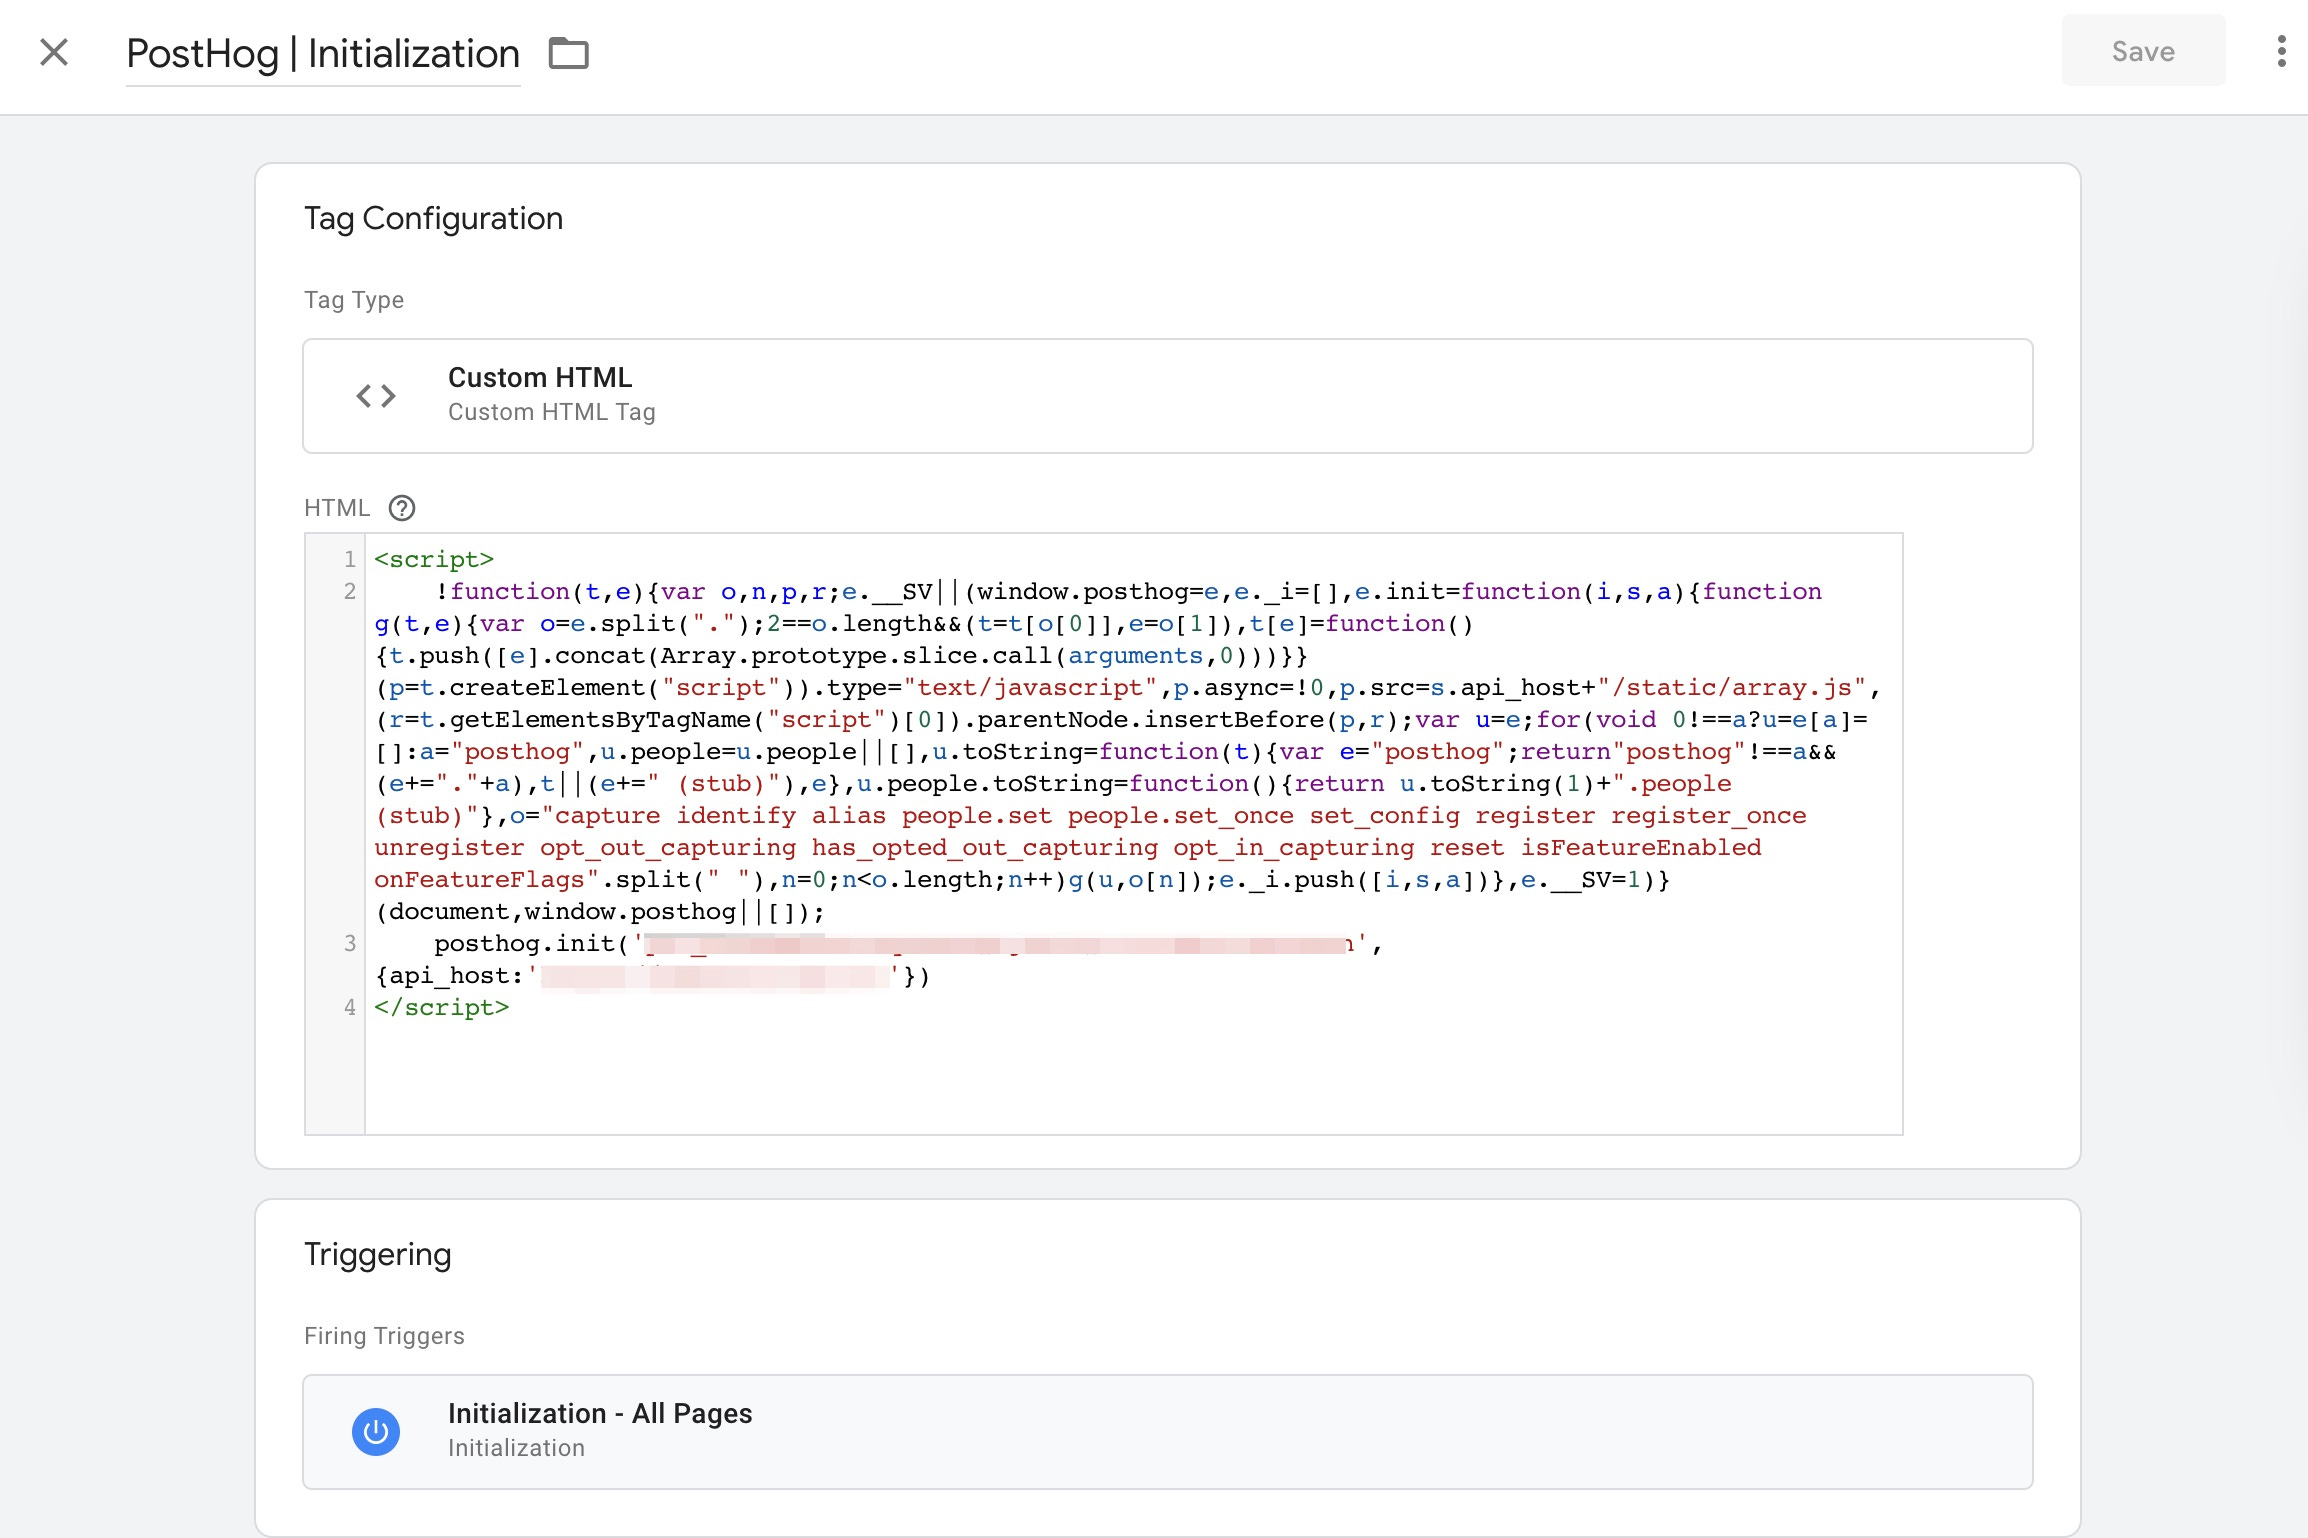Select the Custom HTML tag type card
This screenshot has height=1538, width=2308.
click(1167, 396)
